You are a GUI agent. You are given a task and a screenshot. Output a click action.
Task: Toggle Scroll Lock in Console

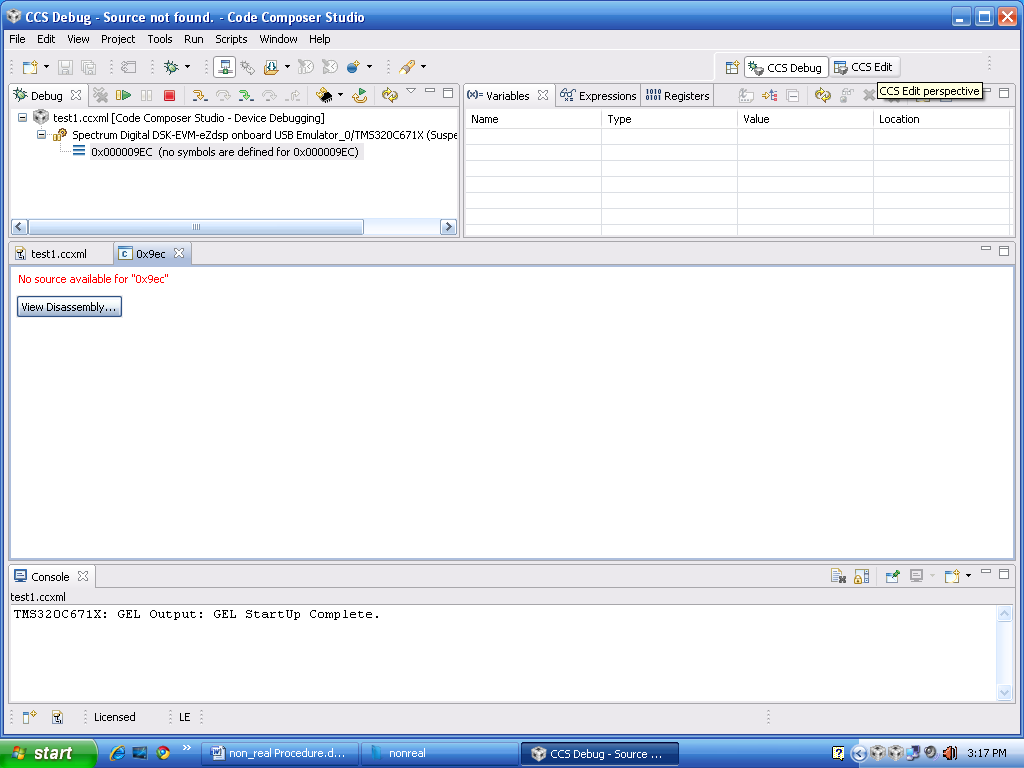861,576
